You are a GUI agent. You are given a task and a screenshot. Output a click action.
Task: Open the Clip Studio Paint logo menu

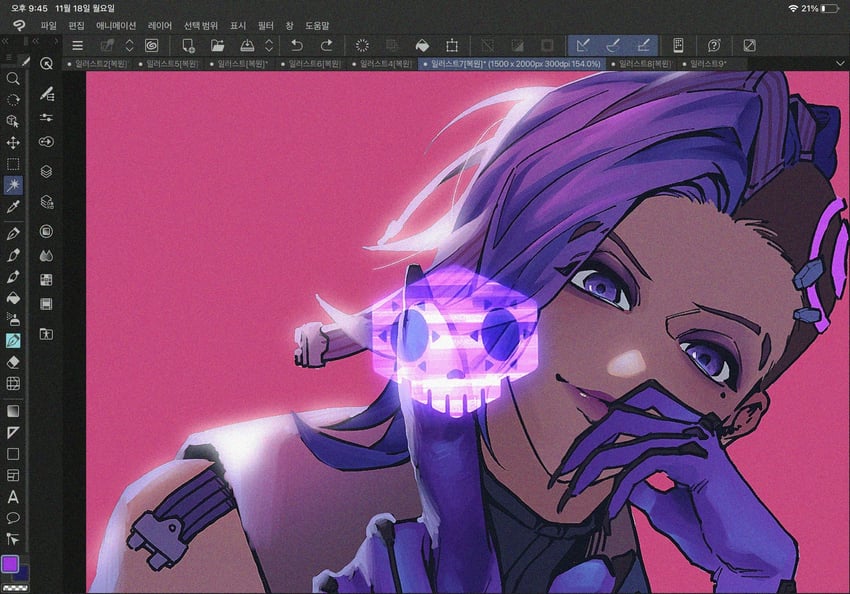pos(19,25)
